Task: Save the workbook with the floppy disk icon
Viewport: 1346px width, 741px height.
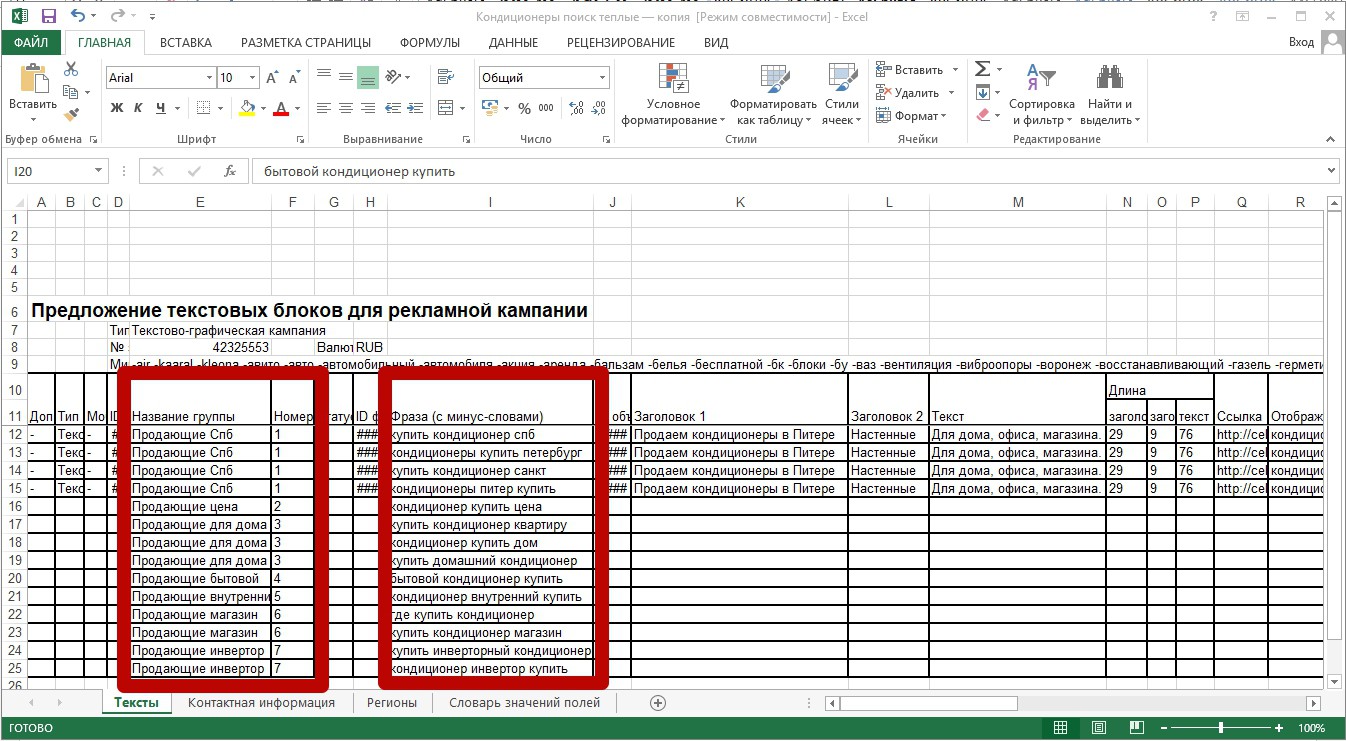Action: (x=48, y=16)
